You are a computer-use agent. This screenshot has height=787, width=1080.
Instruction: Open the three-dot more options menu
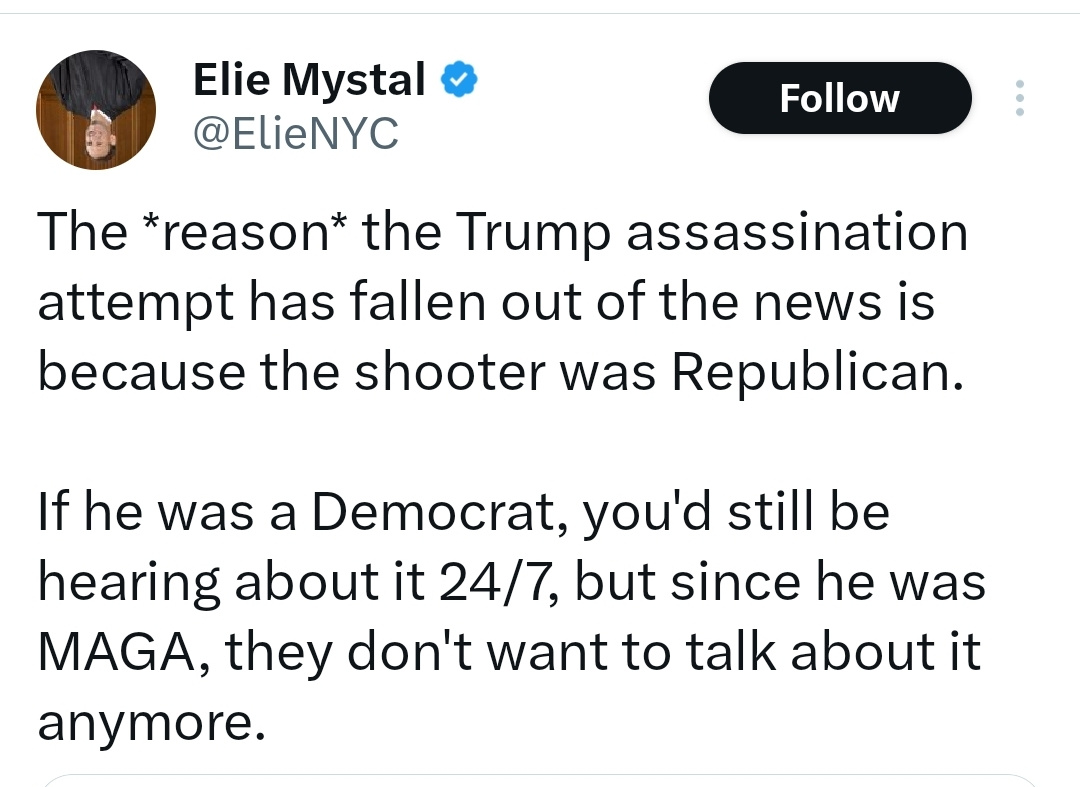click(x=1019, y=98)
